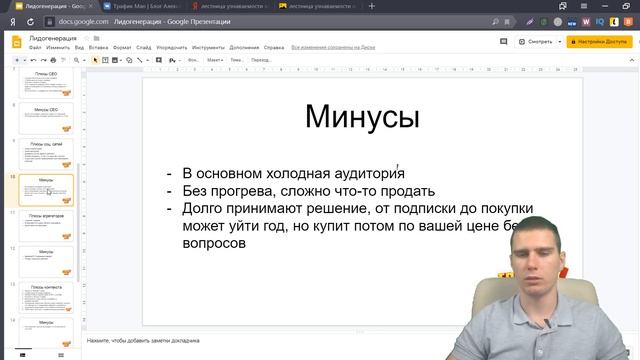This screenshot has width=640, height=360.
Task: Switch to Трафик Мэн browser tab
Action: [142, 6]
